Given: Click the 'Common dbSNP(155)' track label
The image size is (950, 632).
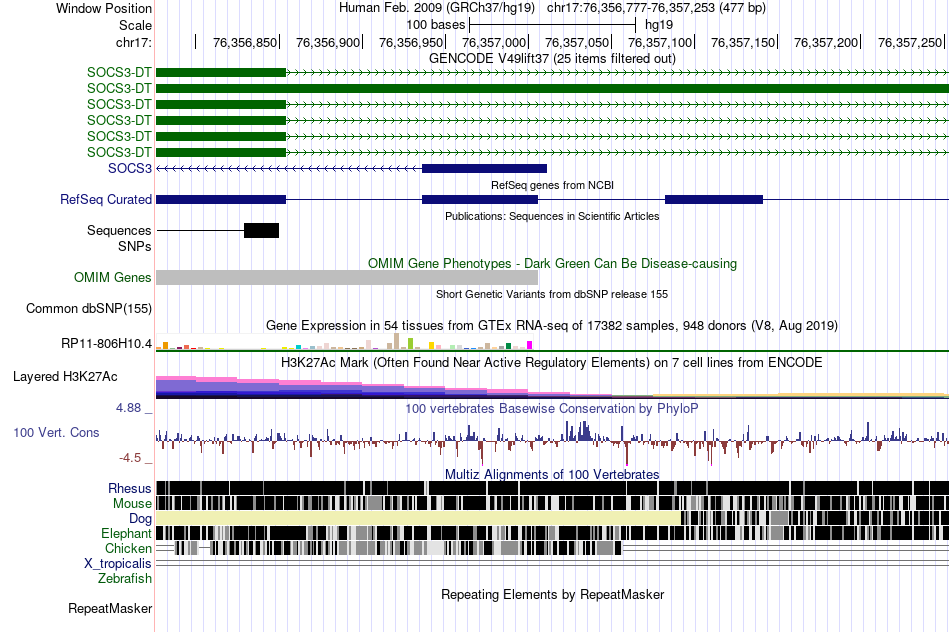Looking at the screenshot, I should (x=89, y=308).
